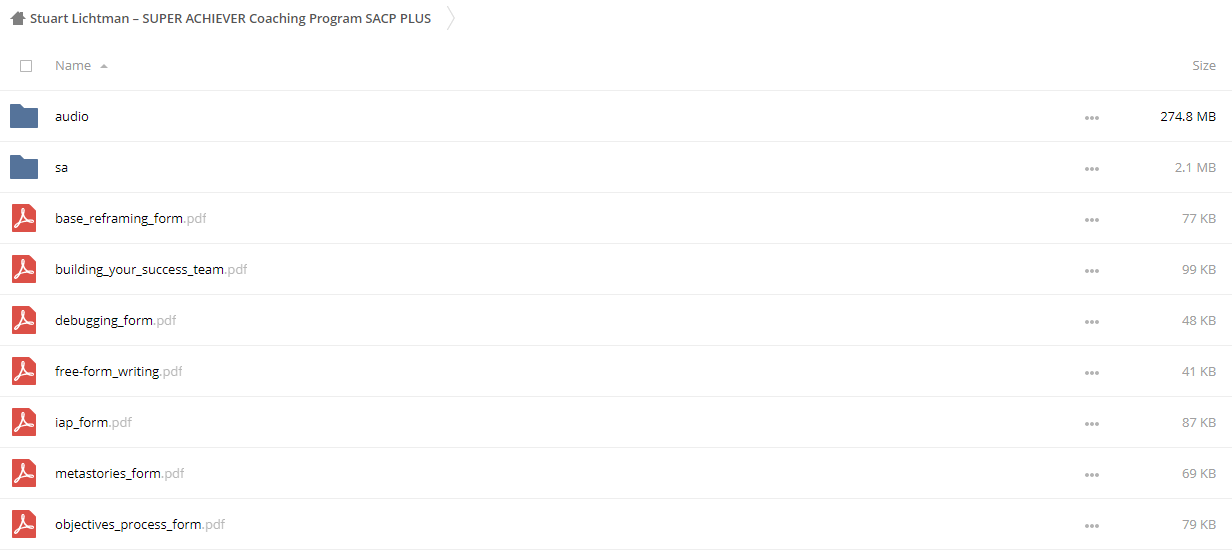This screenshot has width=1232, height=552.
Task: Open the sa folder icon
Action: point(24,167)
